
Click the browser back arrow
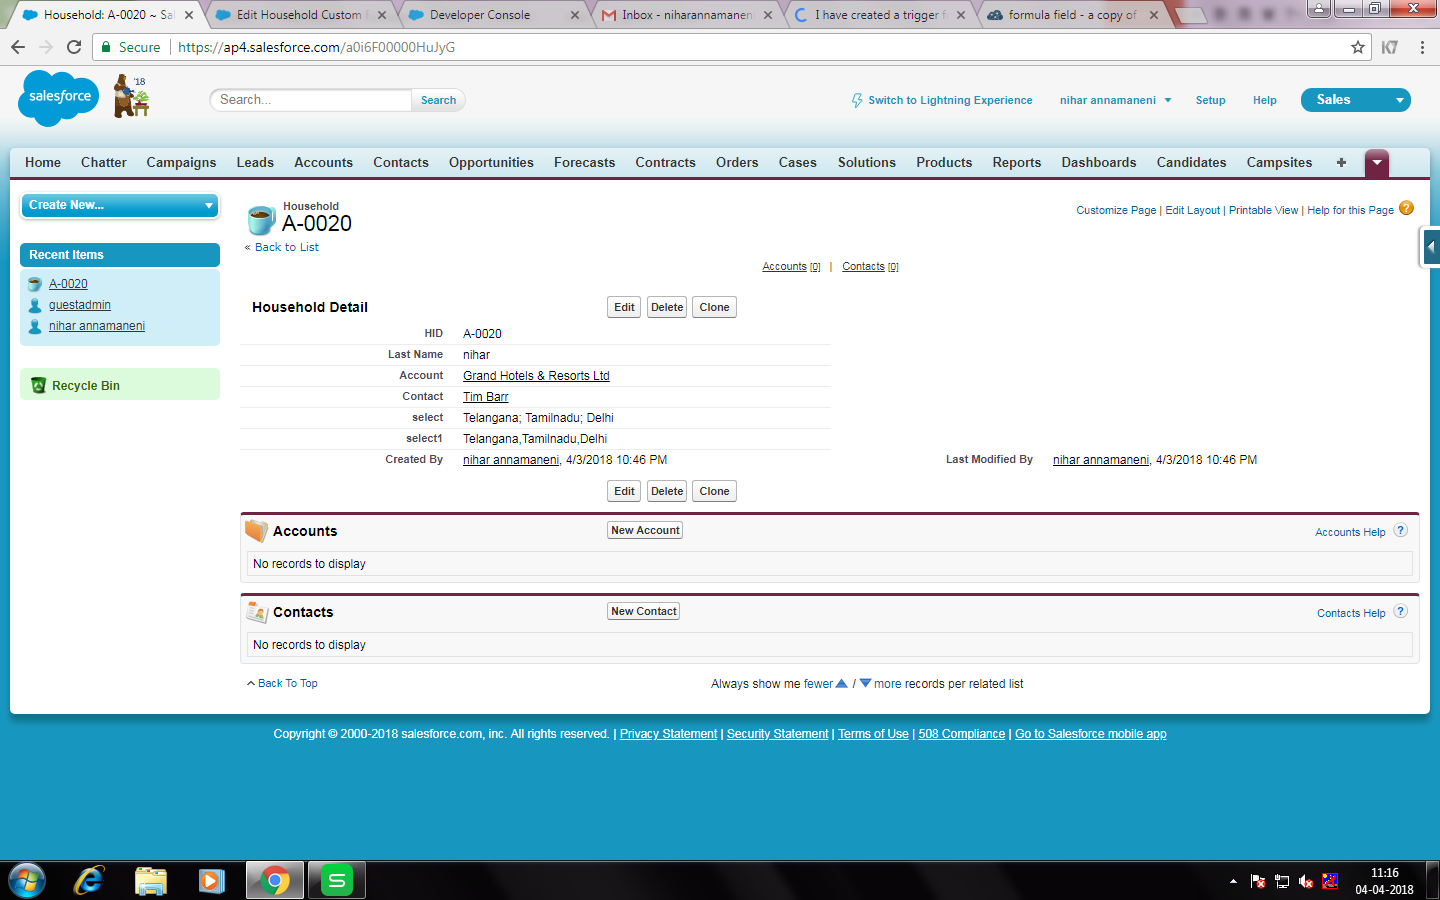click(x=18, y=47)
